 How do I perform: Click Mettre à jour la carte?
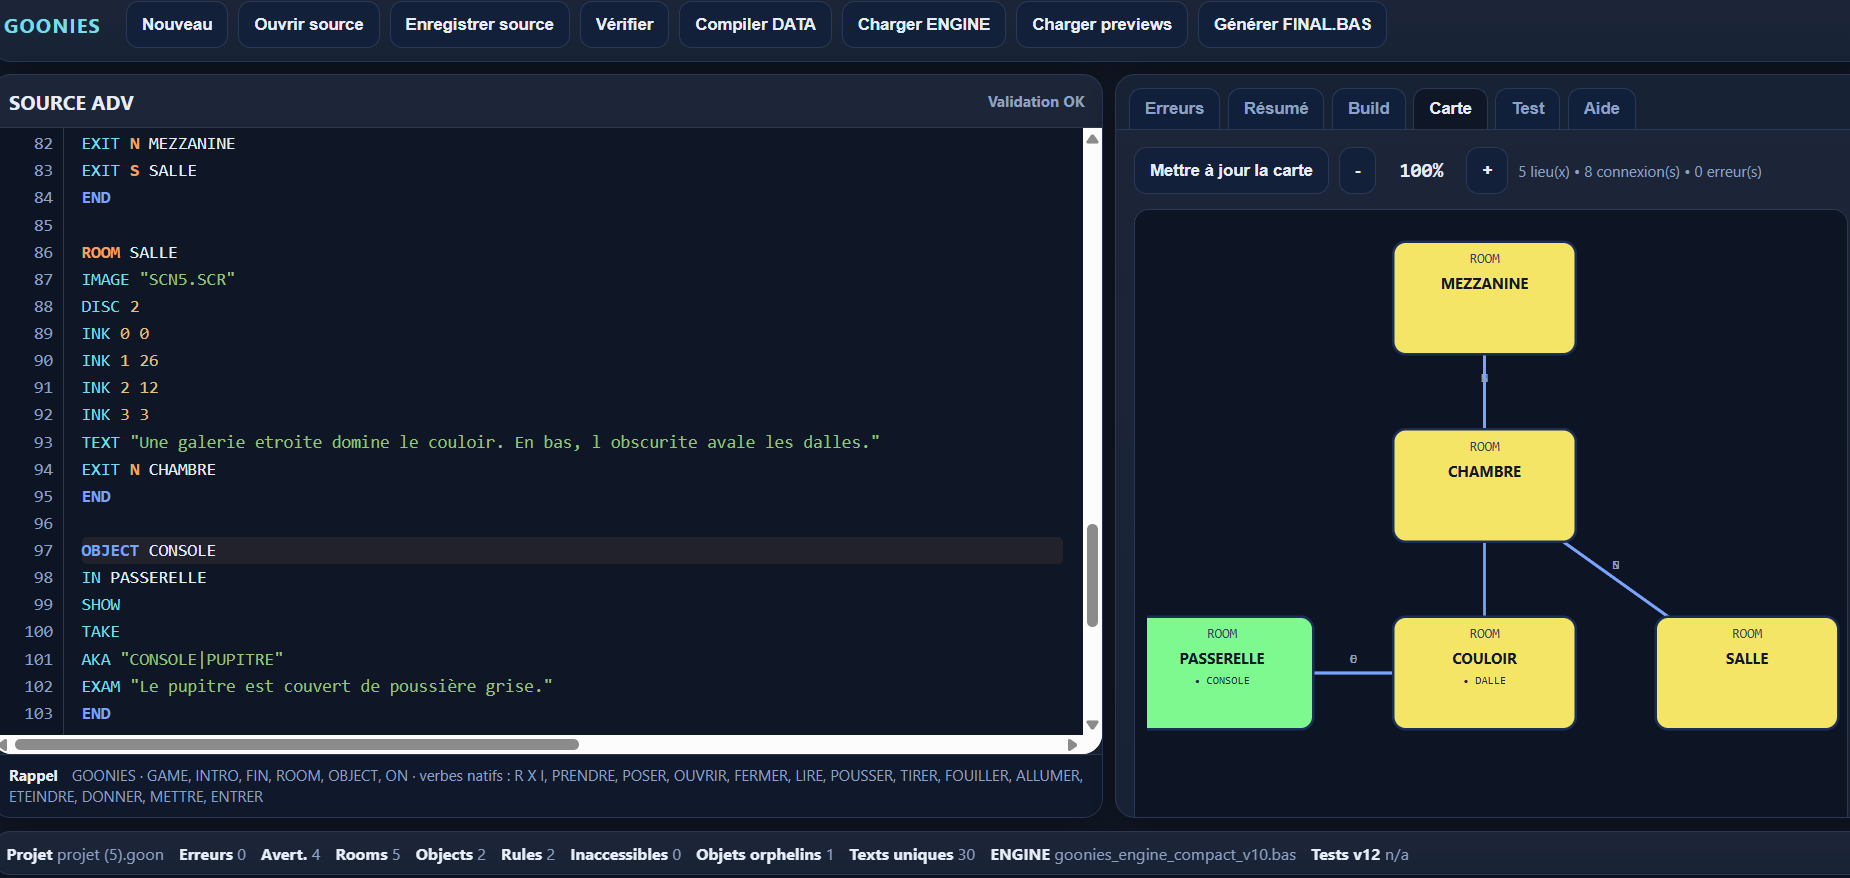pos(1231,170)
